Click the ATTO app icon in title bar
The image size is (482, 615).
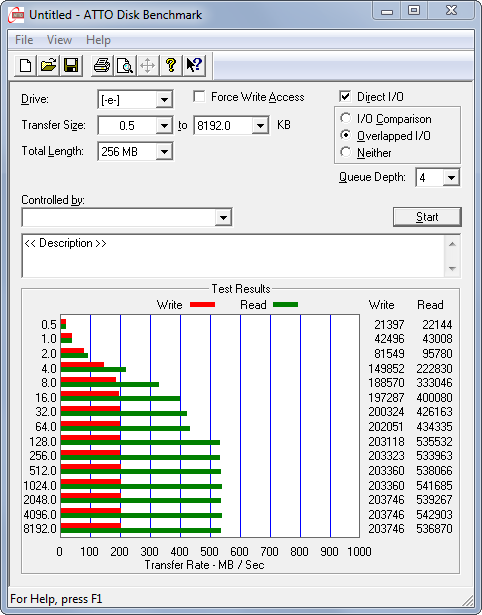[16, 15]
